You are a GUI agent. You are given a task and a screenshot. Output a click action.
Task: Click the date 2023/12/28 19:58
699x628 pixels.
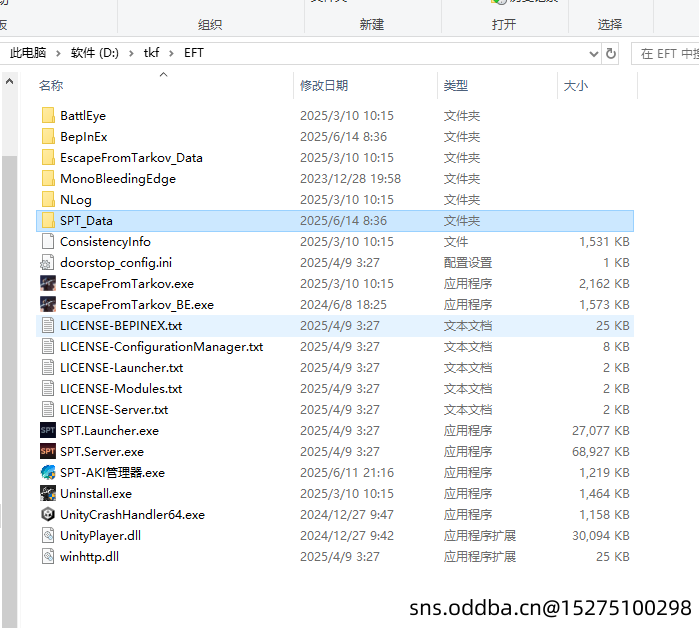click(350, 178)
